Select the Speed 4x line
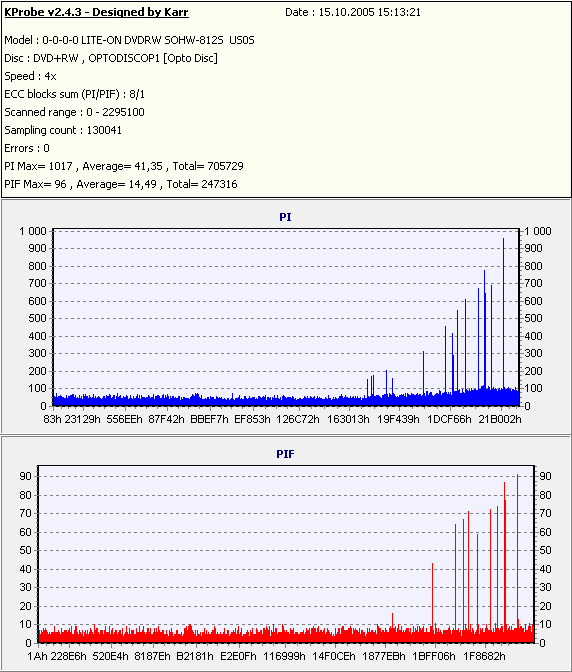 click(x=30, y=76)
